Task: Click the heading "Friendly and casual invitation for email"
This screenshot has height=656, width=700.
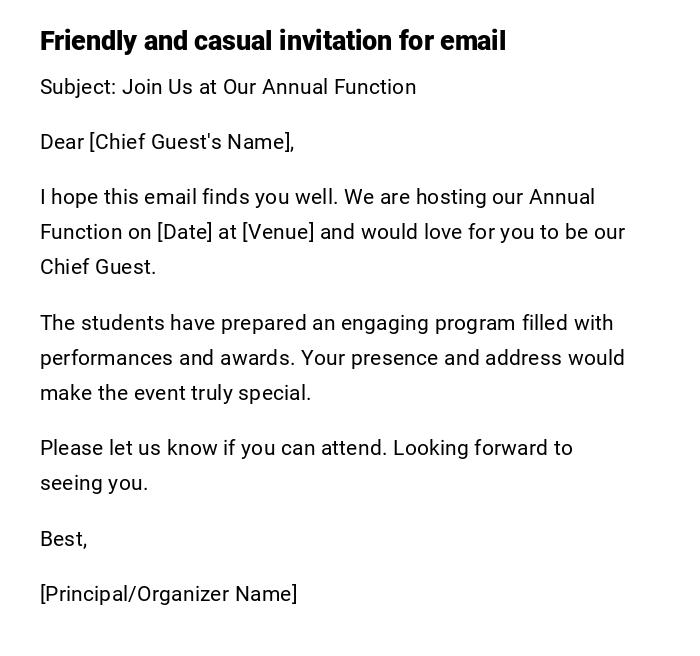Action: tap(272, 41)
